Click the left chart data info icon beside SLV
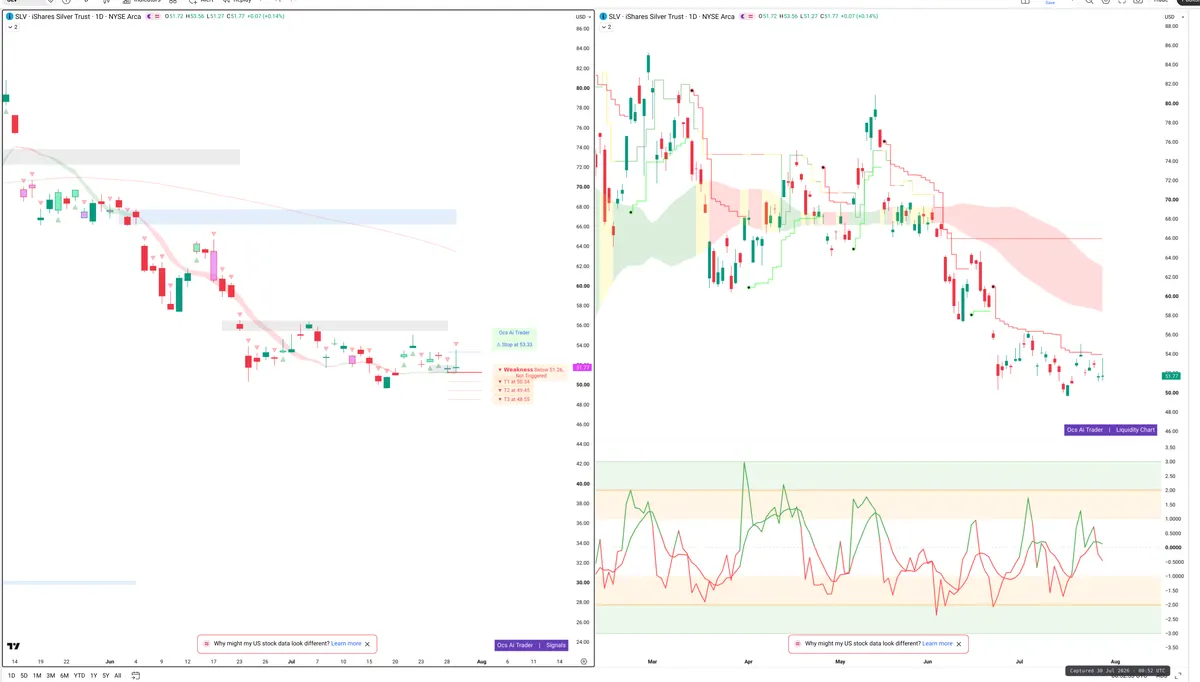 click(10, 17)
